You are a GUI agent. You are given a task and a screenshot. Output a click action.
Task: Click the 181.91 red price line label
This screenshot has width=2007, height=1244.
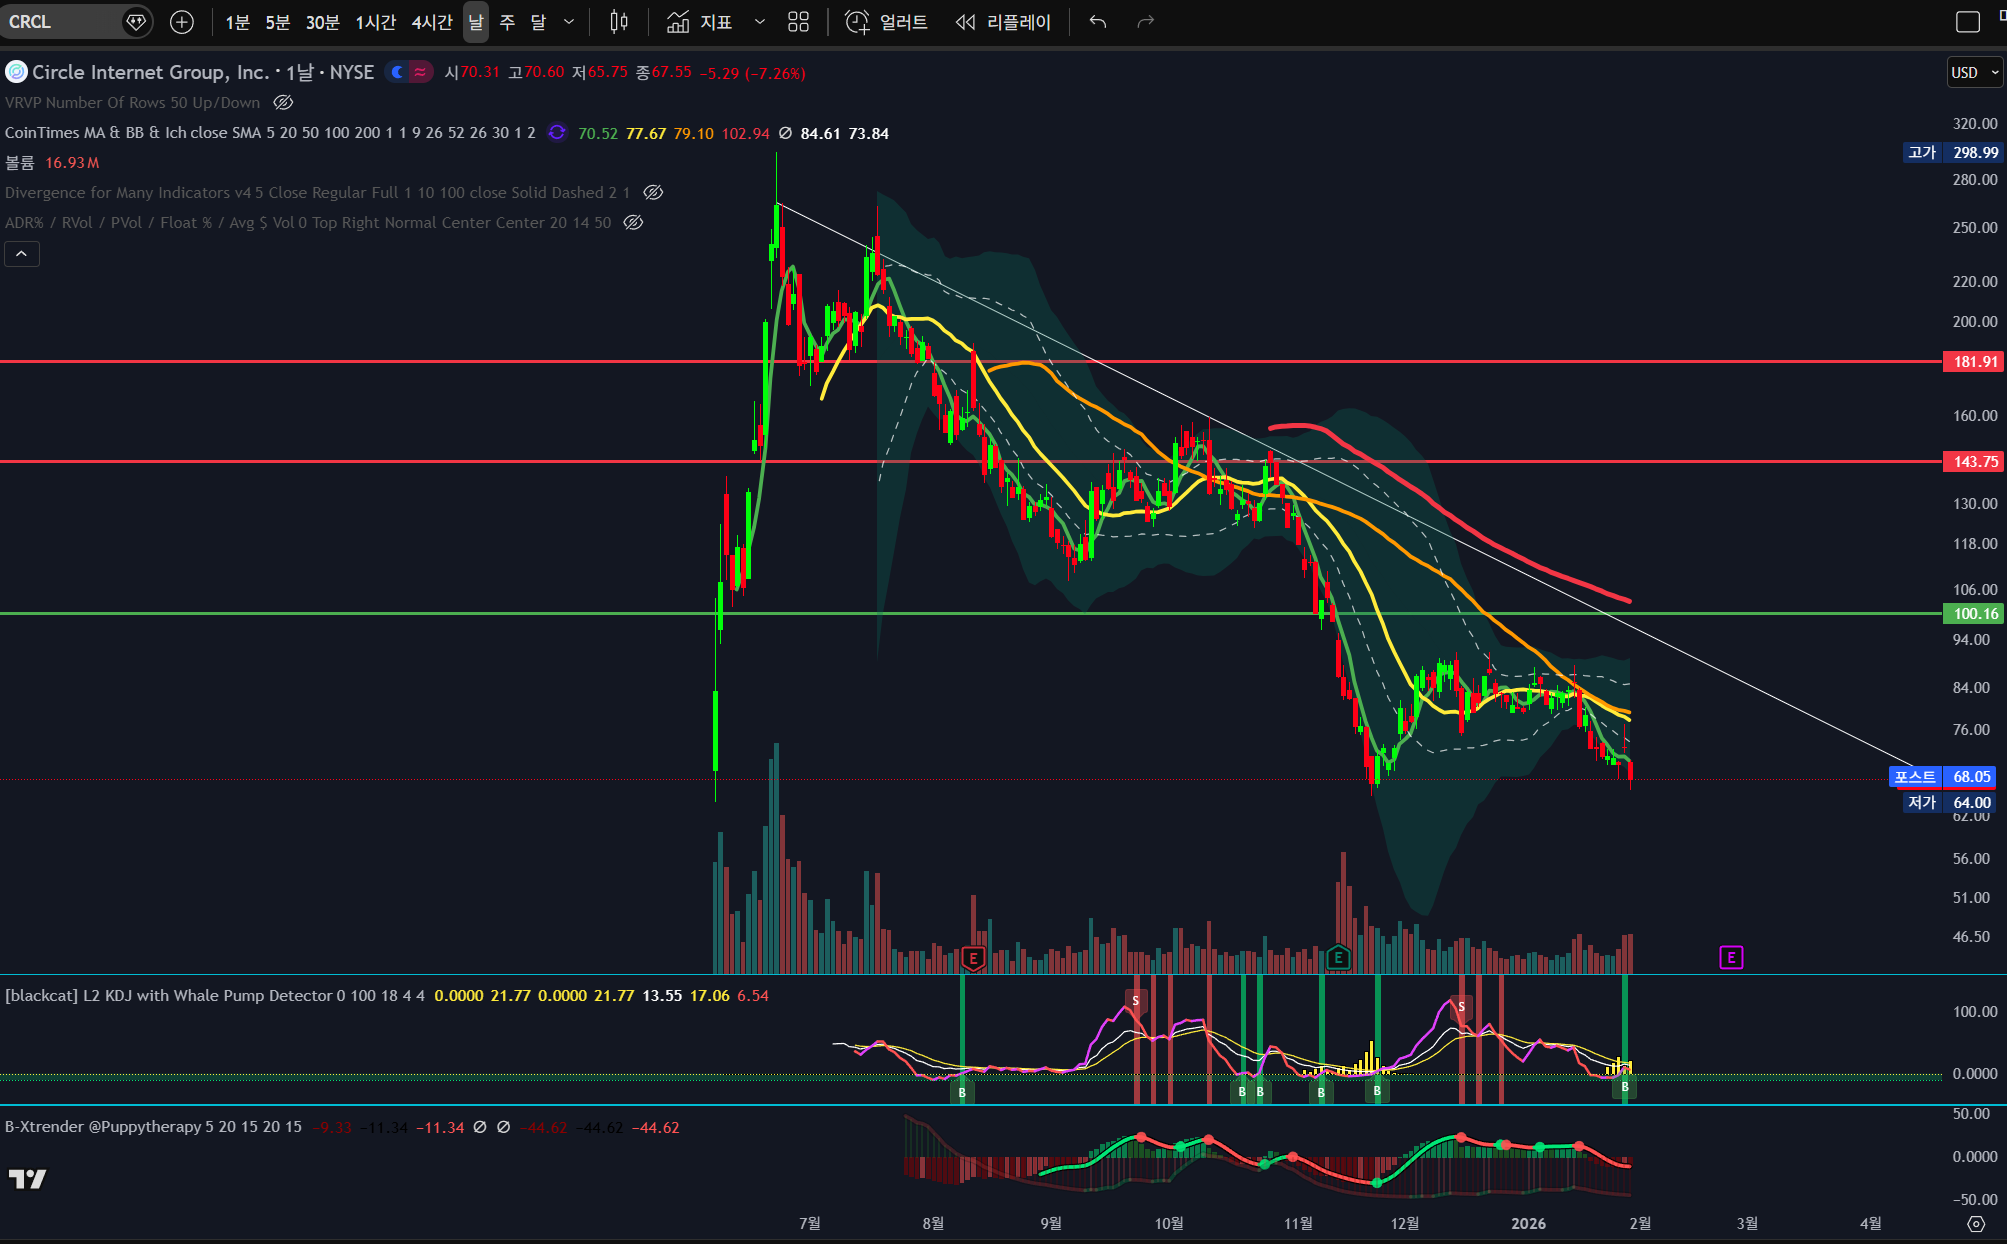[x=1974, y=362]
